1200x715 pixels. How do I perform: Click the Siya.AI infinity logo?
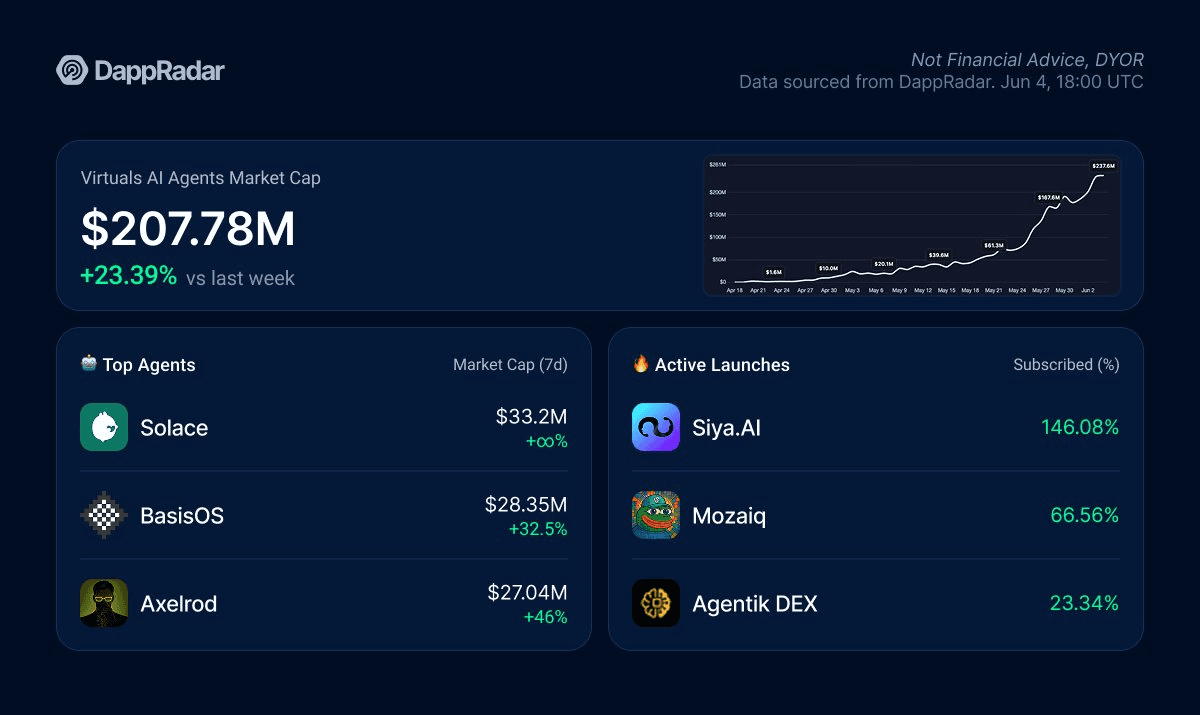pos(656,427)
